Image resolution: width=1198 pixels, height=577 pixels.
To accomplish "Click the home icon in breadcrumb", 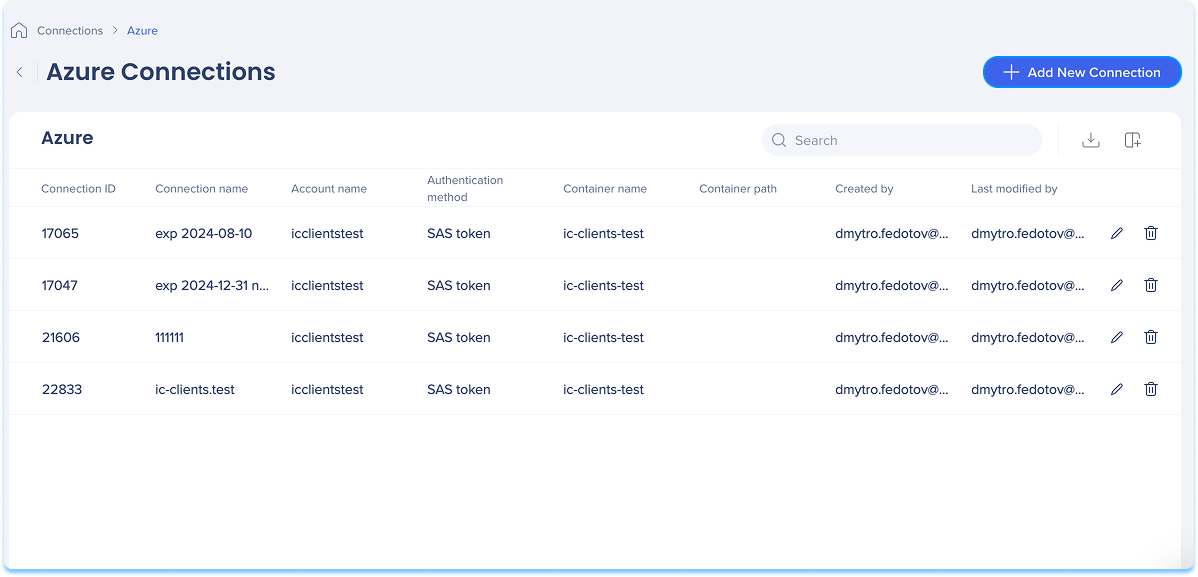I will point(19,31).
